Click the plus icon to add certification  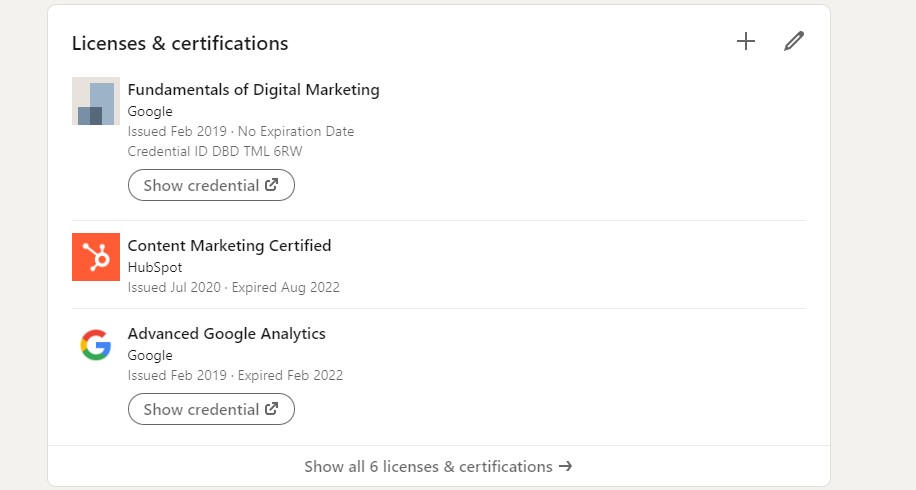point(745,41)
